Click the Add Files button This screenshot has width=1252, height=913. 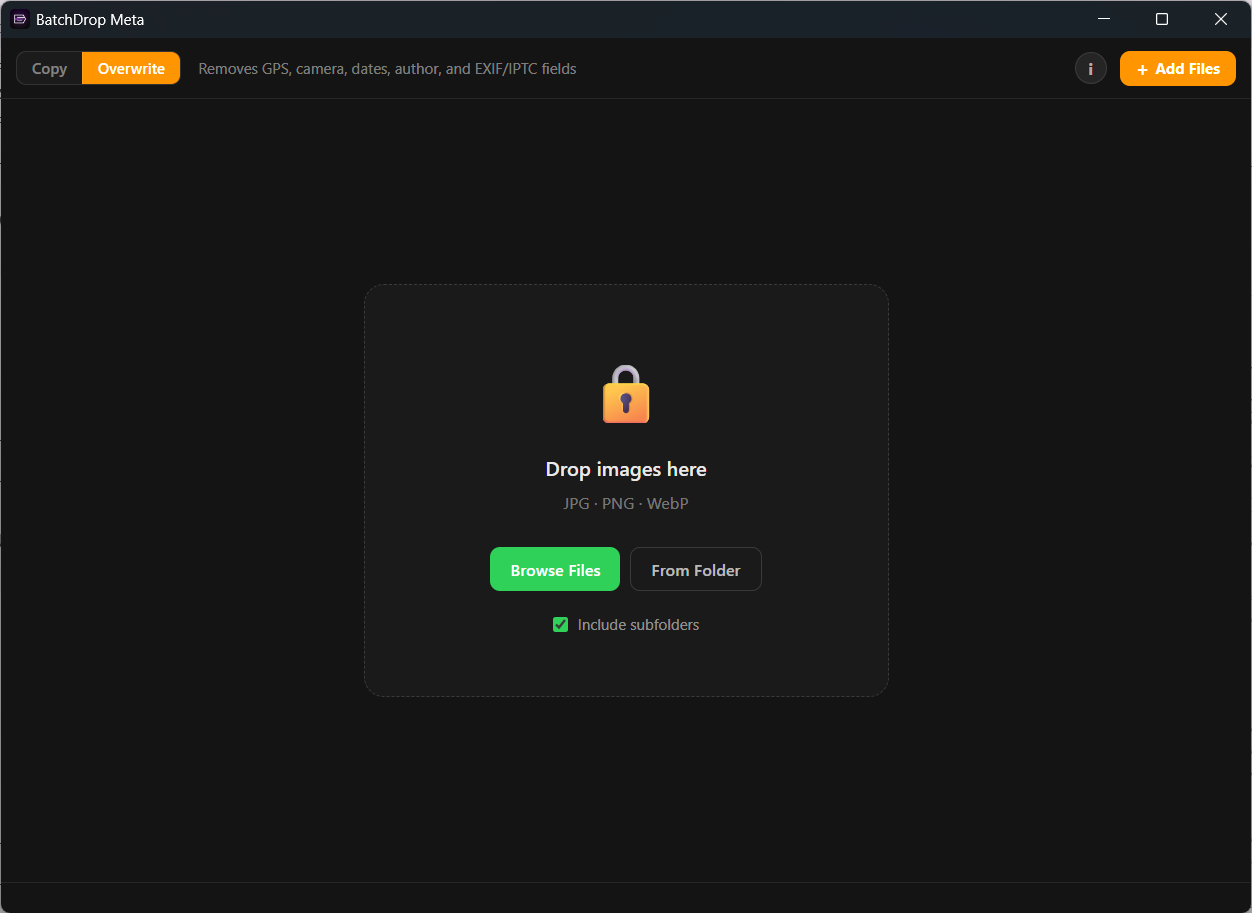1178,69
